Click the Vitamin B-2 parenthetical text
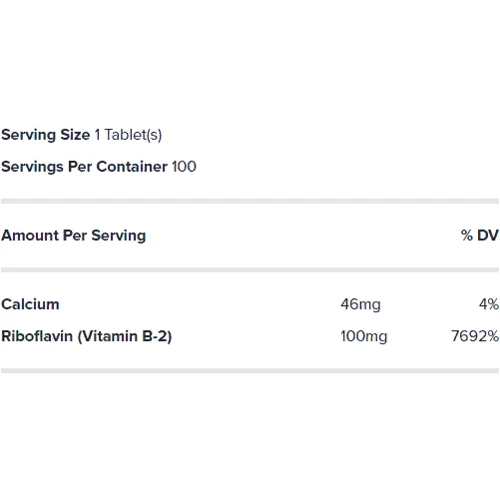The height and width of the screenshot is (500, 500). pos(125,336)
